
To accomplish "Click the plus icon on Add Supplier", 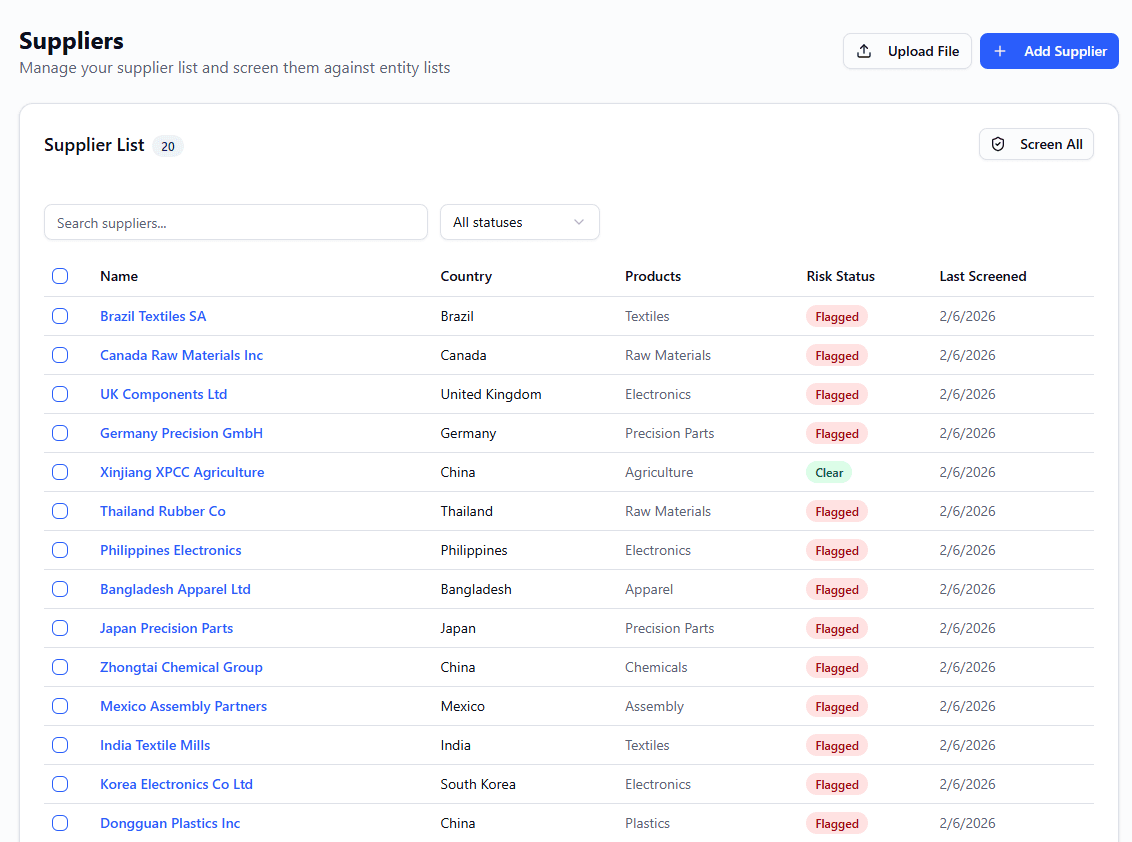I will click(1000, 50).
